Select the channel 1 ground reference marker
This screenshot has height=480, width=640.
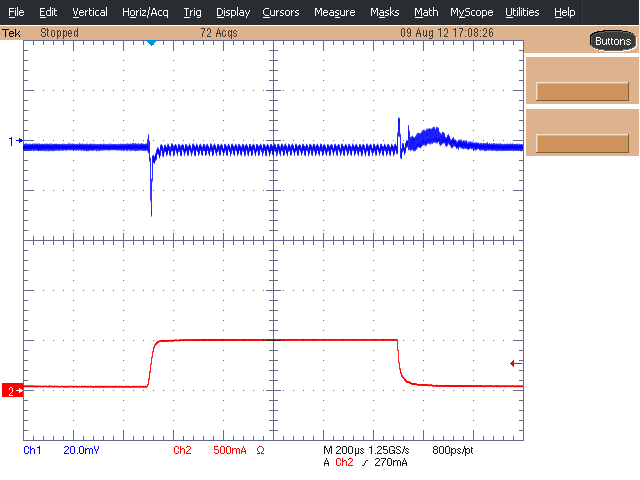tap(16, 141)
